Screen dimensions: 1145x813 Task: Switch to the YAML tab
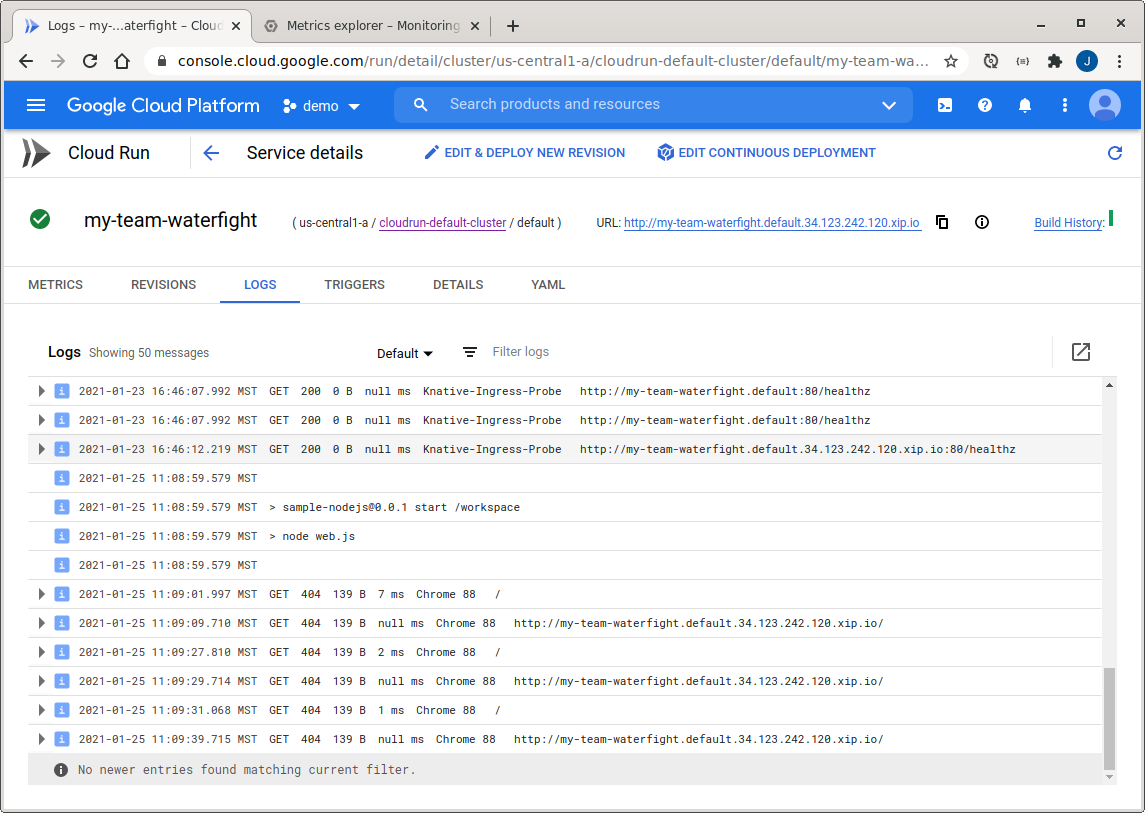548,285
